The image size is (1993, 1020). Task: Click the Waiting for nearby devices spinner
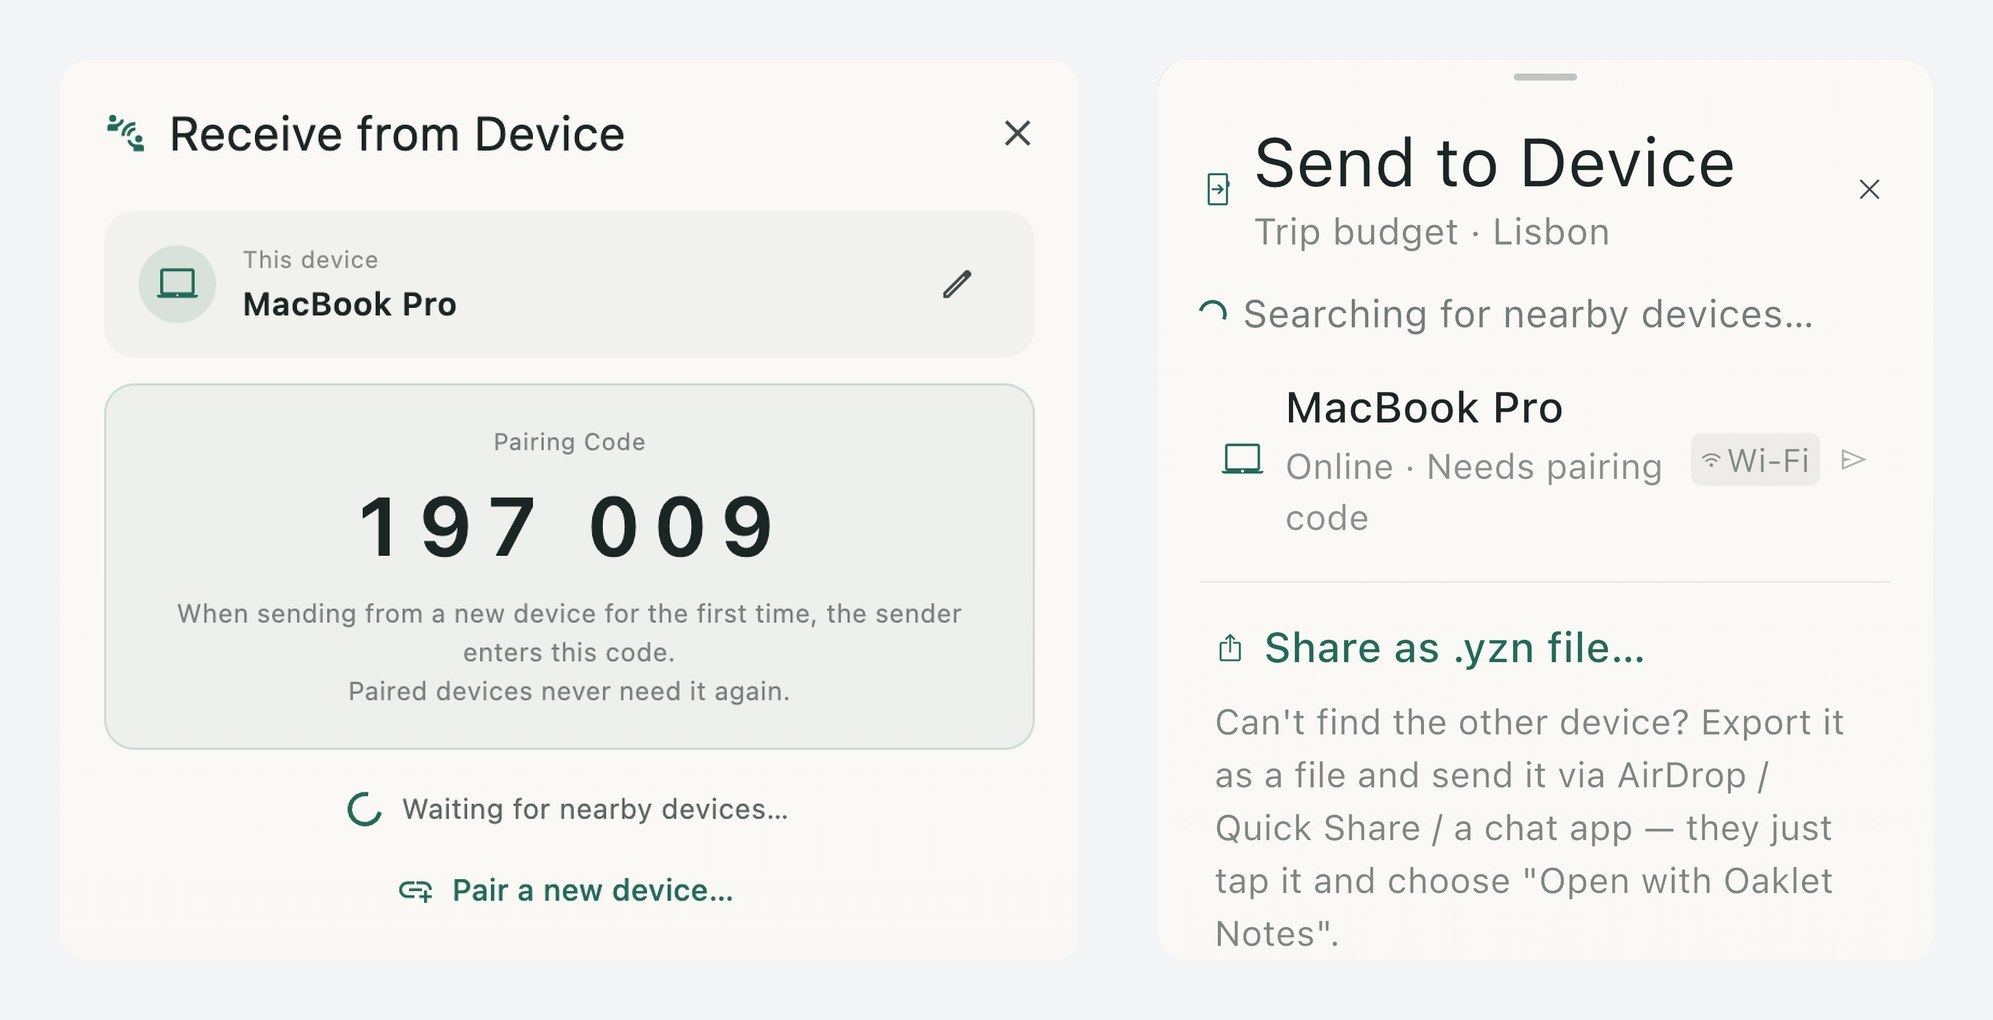coord(364,809)
